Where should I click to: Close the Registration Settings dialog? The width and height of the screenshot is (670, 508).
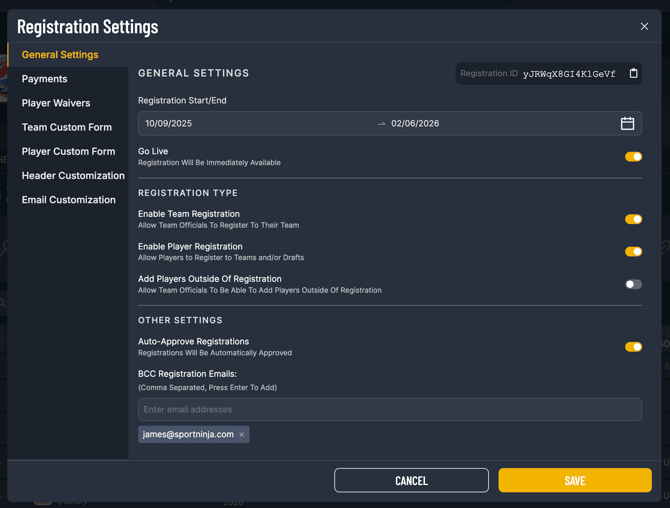pyautogui.click(x=644, y=27)
